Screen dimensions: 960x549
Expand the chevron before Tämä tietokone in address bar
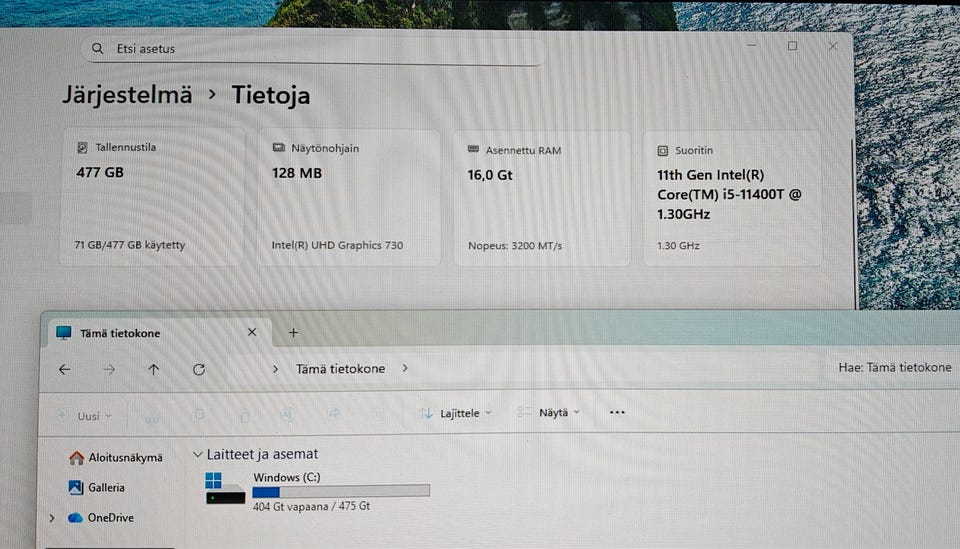[275, 369]
